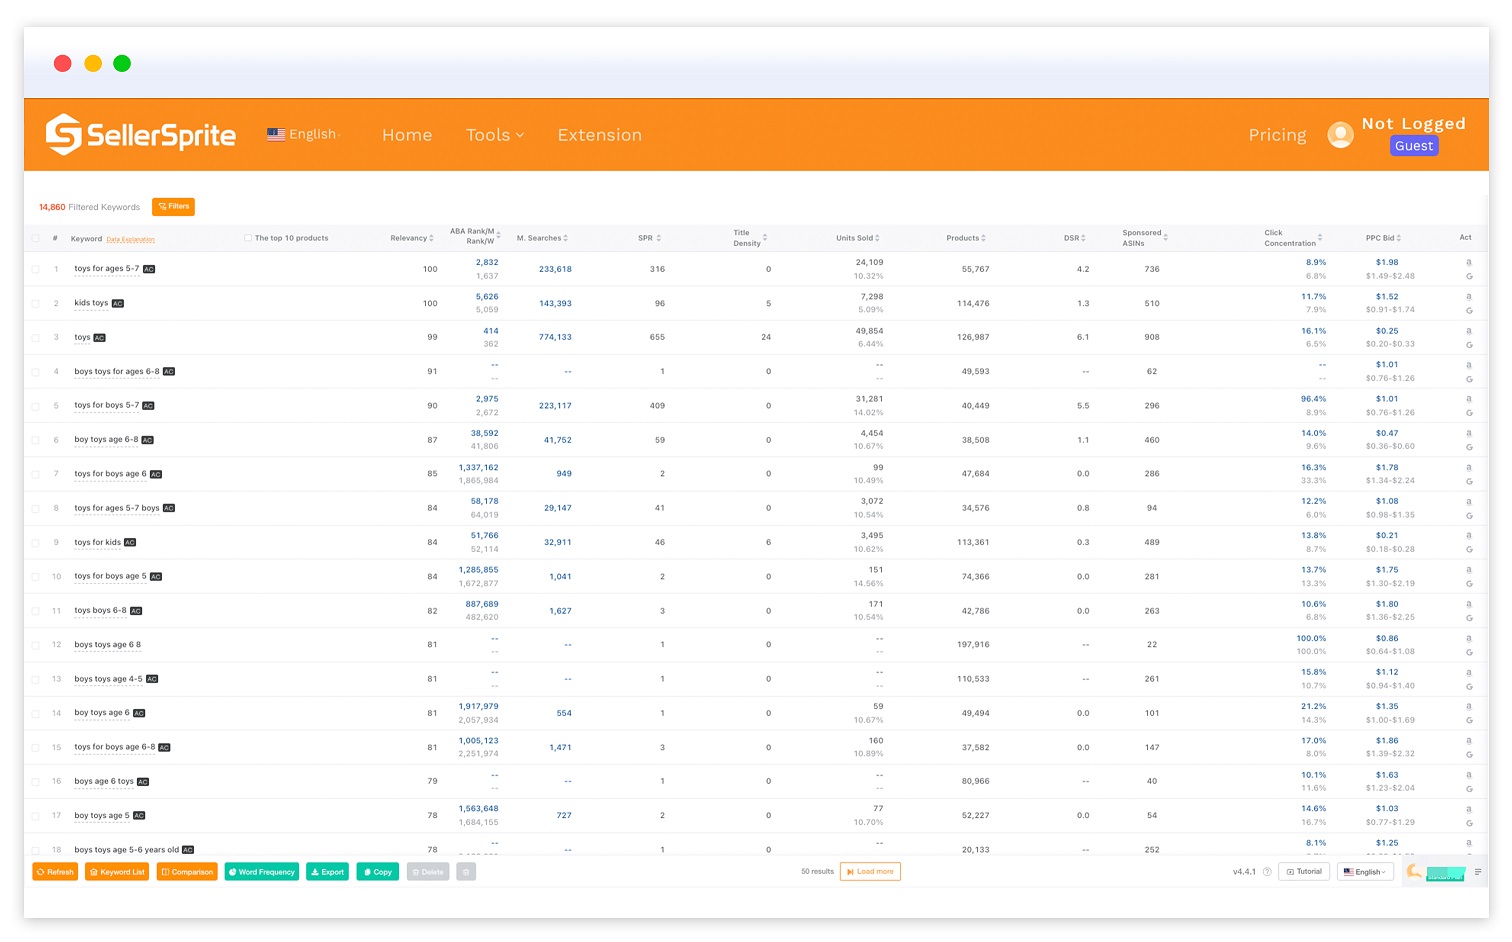Image resolution: width=1512 pixels, height=942 pixels.
Task: Click the Export button
Action: click(327, 872)
